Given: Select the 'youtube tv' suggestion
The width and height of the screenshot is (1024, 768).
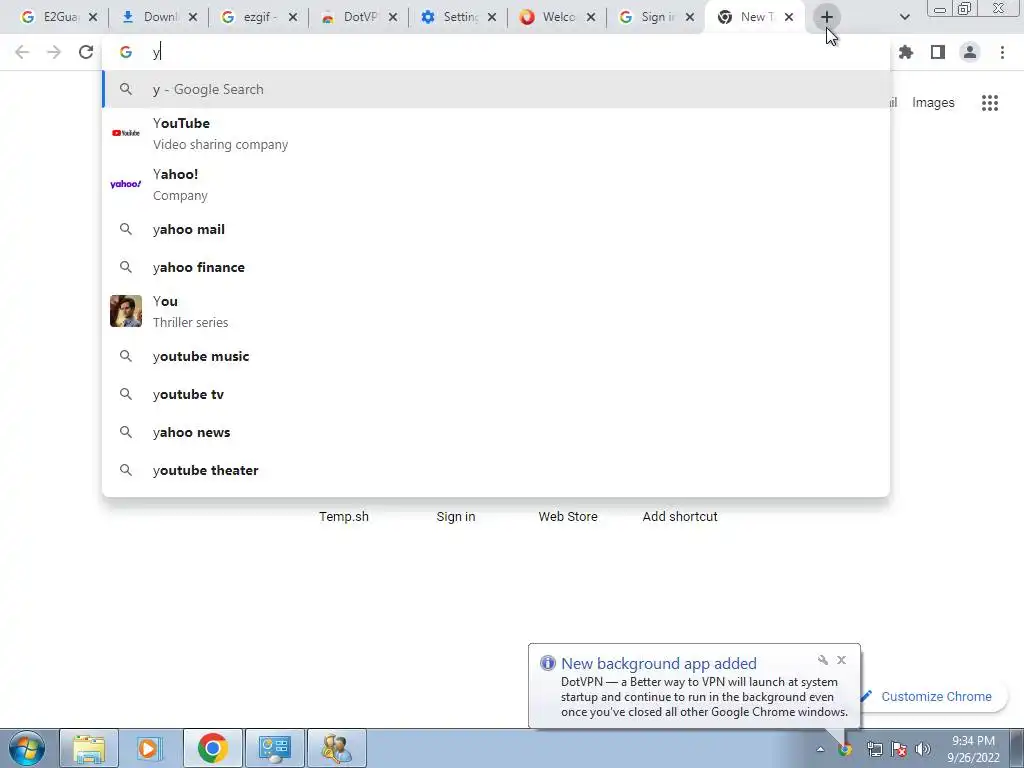Looking at the screenshot, I should [496, 394].
